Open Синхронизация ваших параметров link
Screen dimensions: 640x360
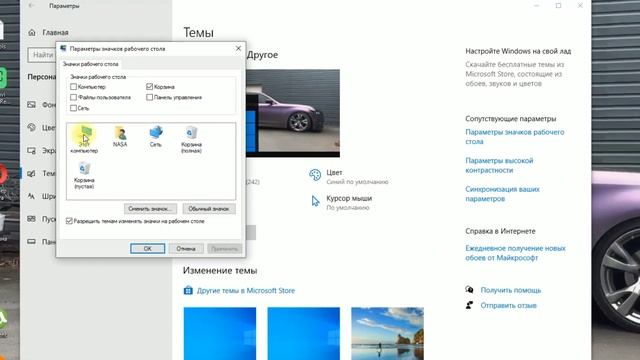point(502,194)
